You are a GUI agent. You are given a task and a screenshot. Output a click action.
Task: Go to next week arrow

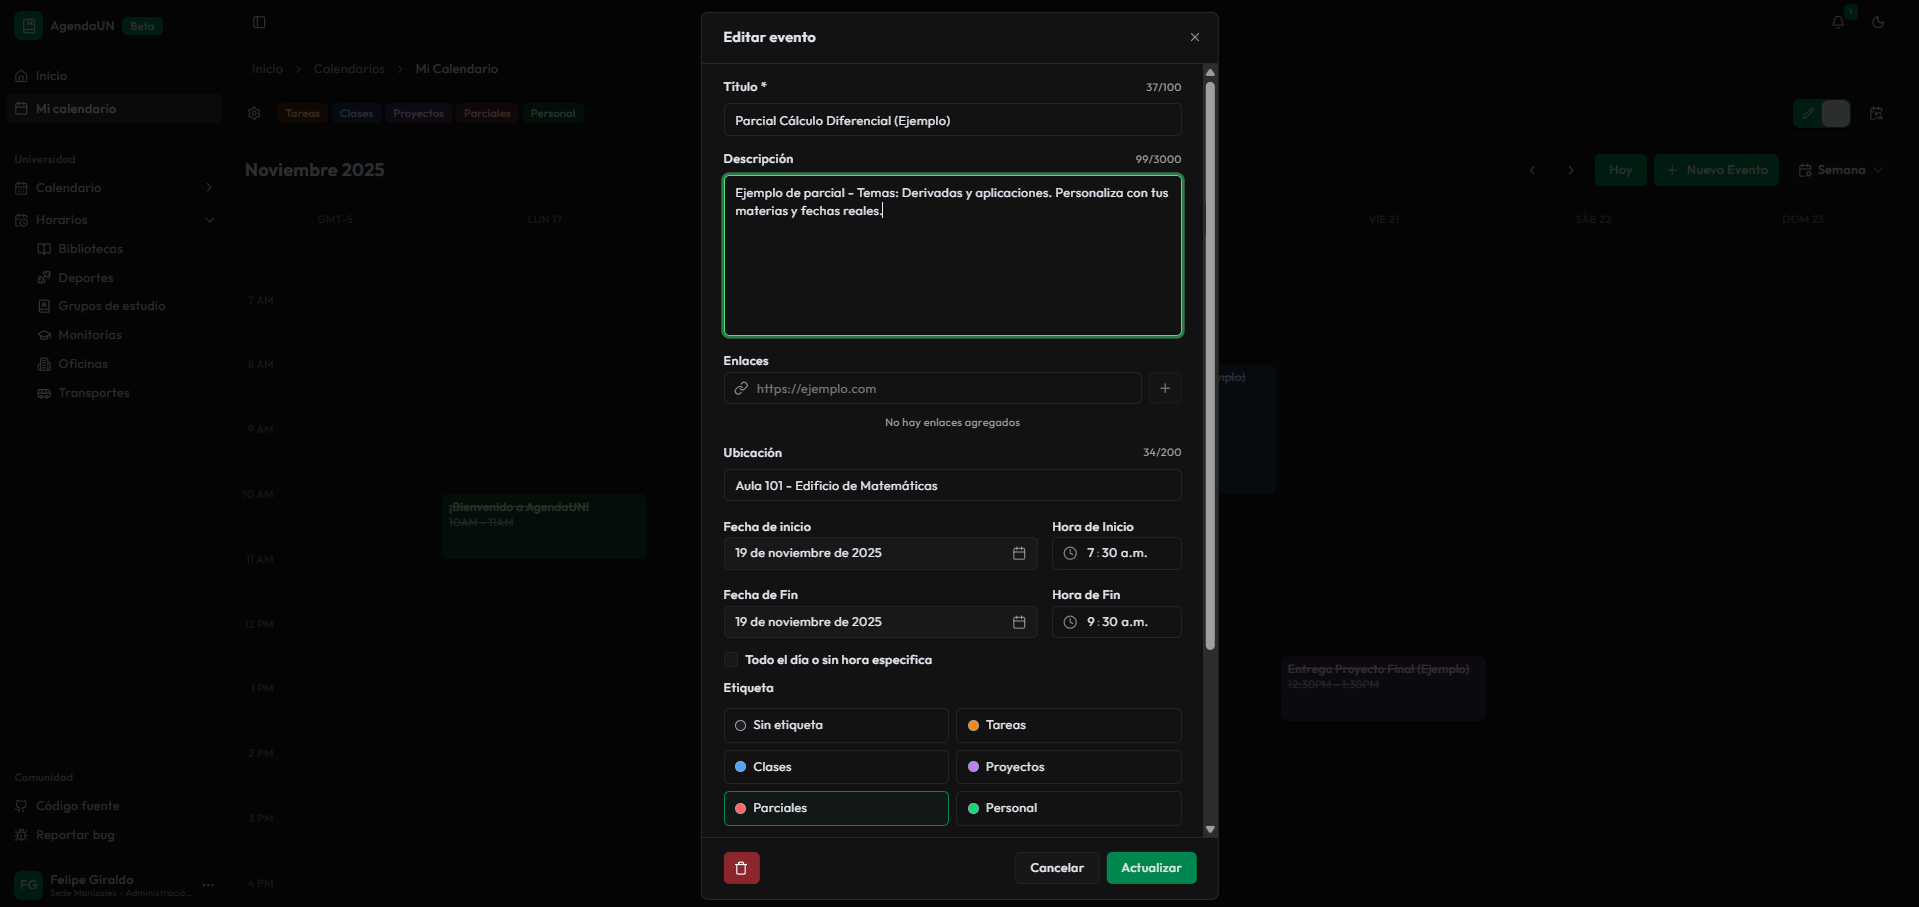[x=1571, y=170]
